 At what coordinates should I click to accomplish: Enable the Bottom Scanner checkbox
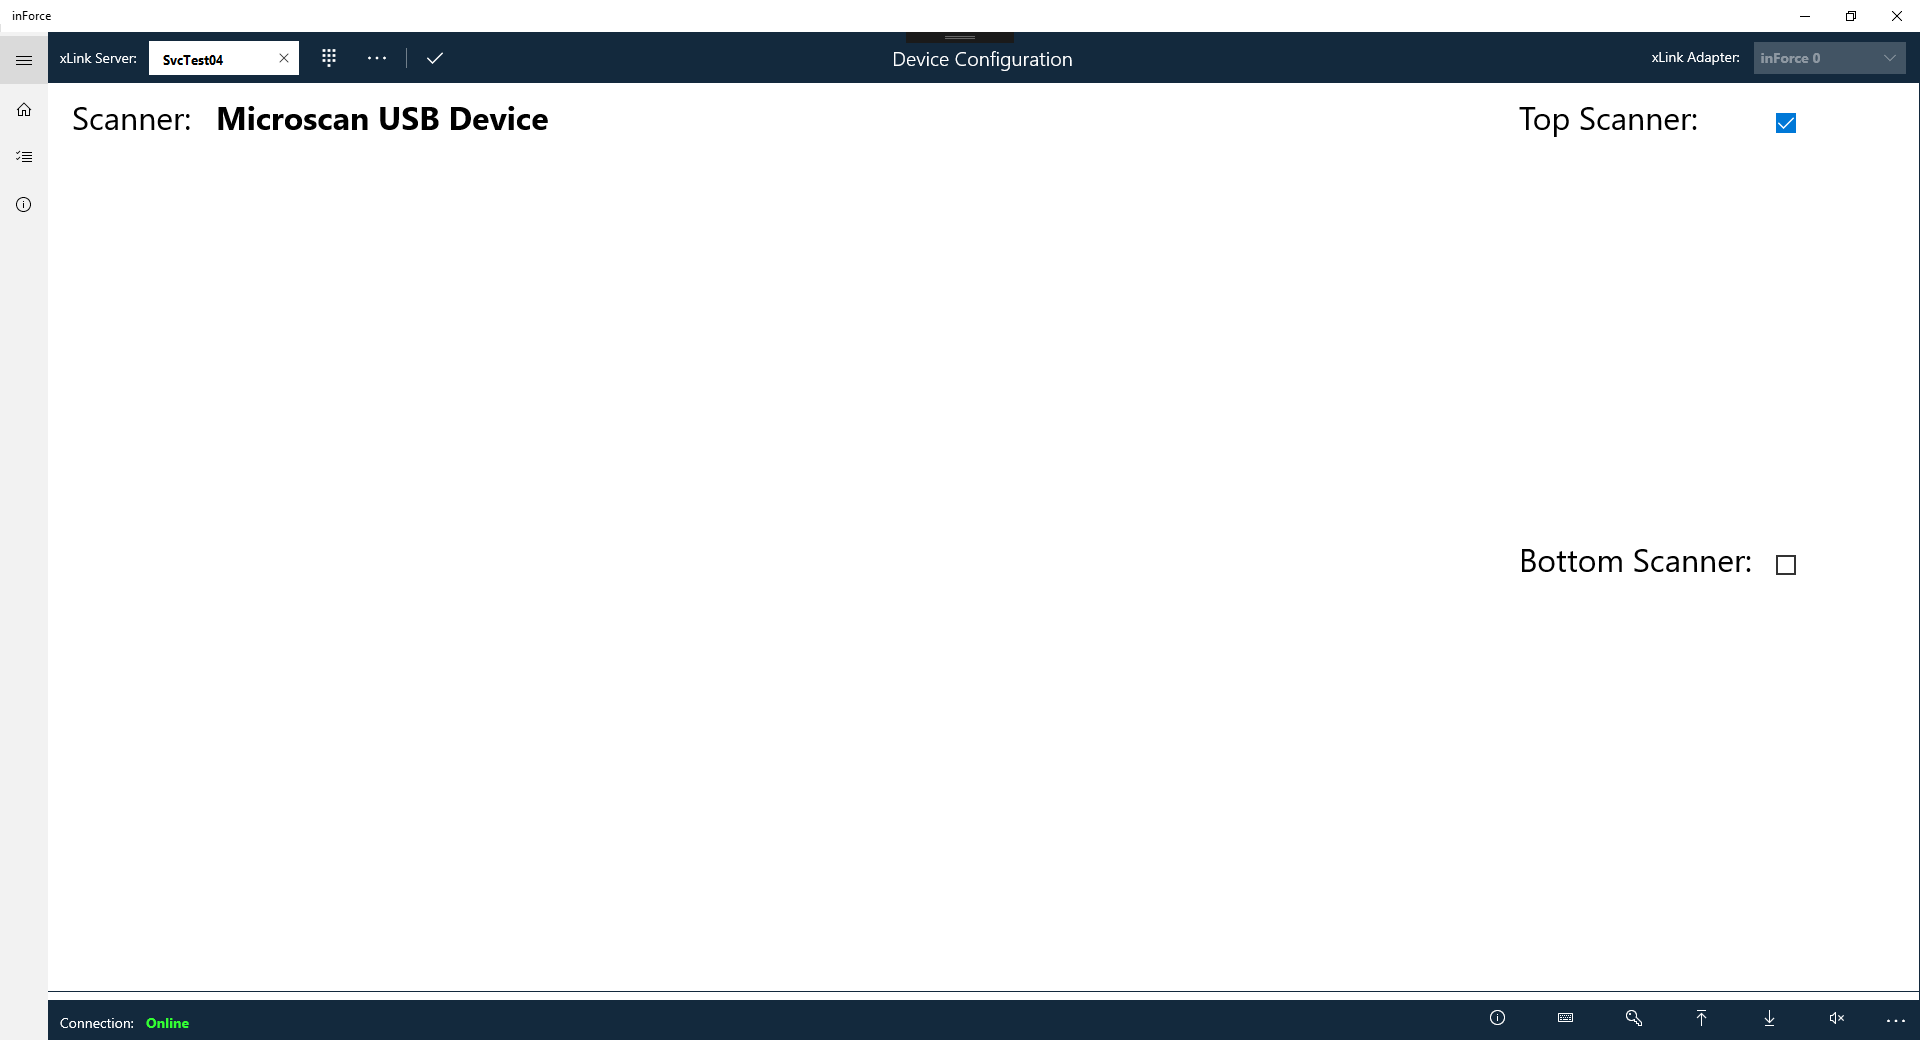[x=1786, y=565]
